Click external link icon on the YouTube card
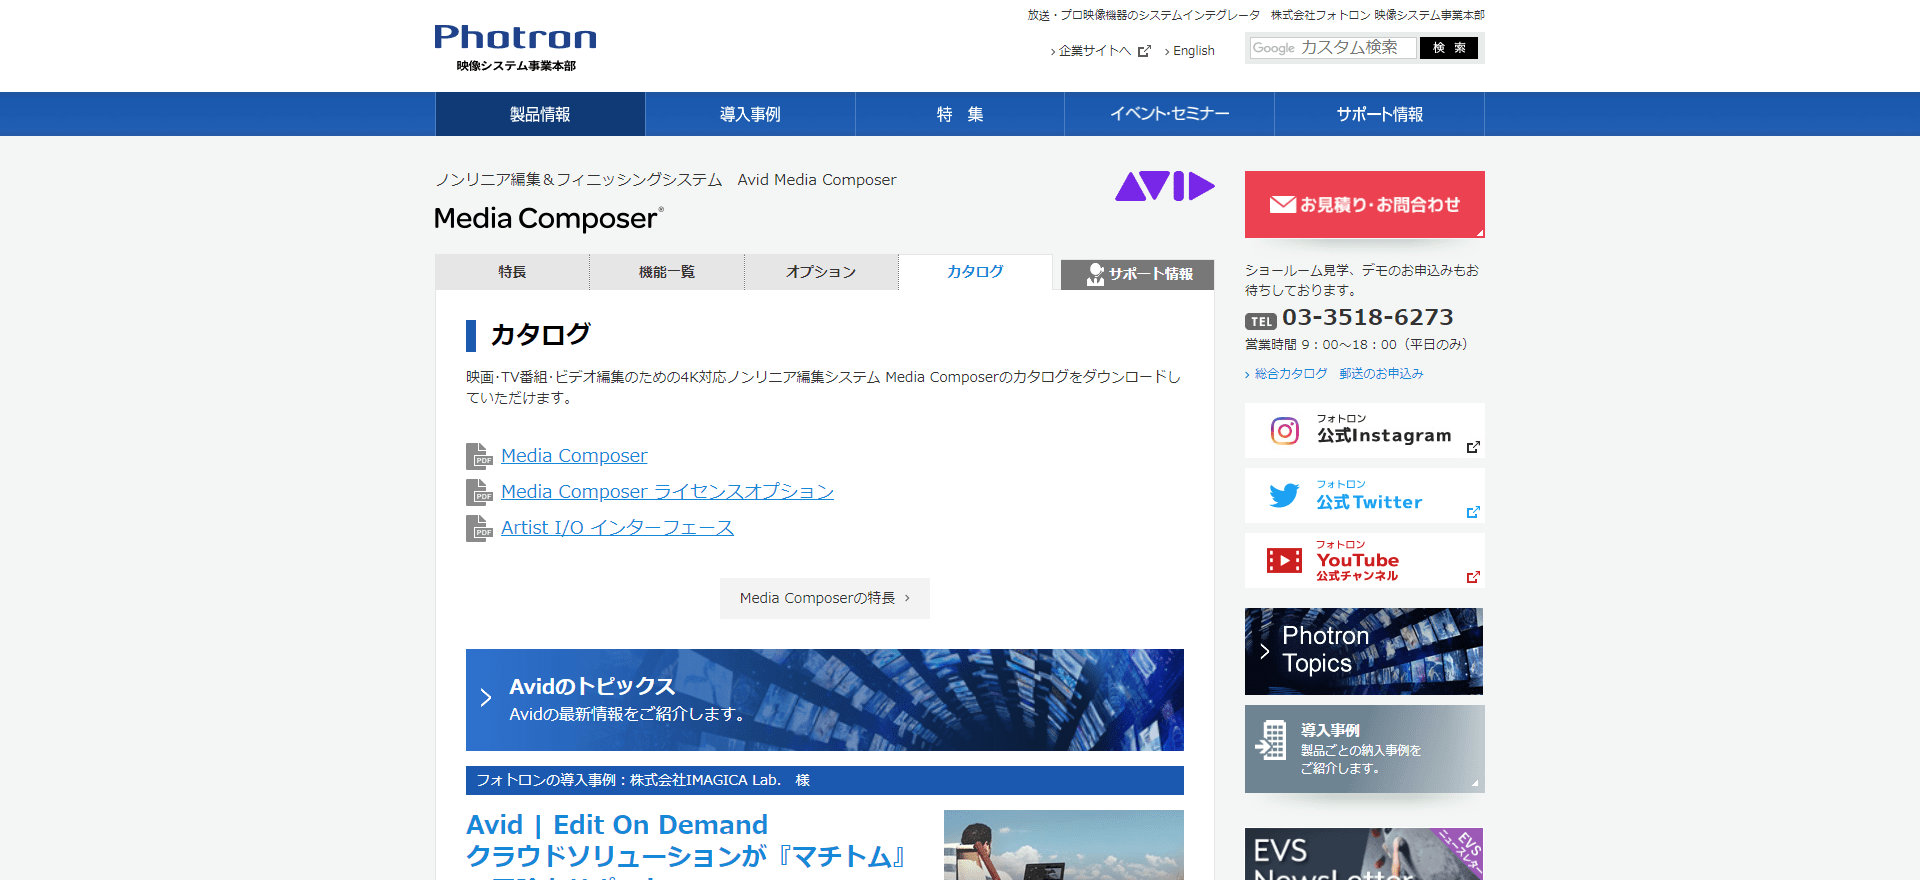This screenshot has height=880, width=1920. [x=1473, y=577]
